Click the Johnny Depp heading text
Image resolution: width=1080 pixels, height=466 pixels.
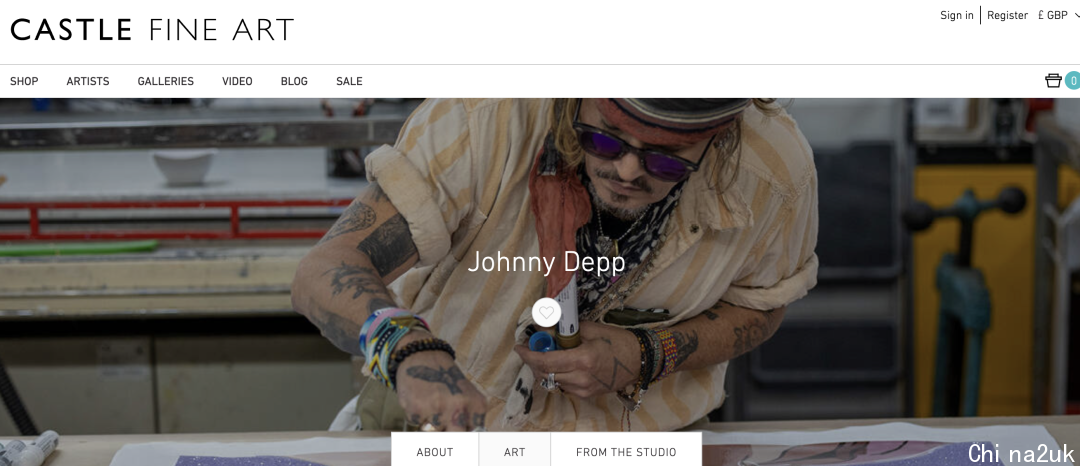[546, 262]
